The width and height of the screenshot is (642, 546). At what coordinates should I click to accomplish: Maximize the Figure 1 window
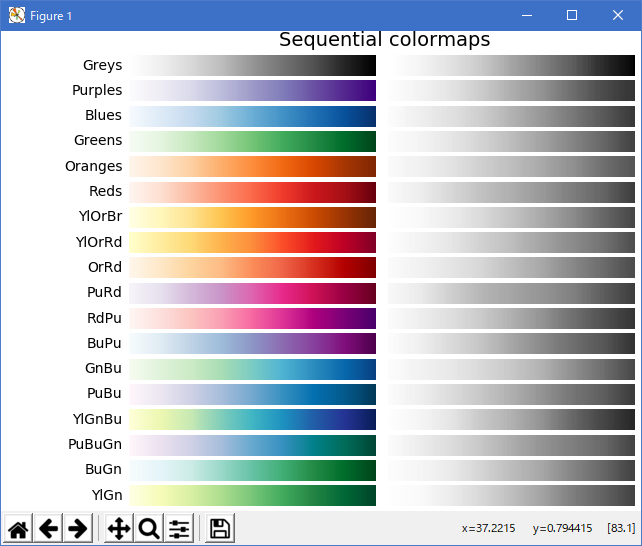572,16
